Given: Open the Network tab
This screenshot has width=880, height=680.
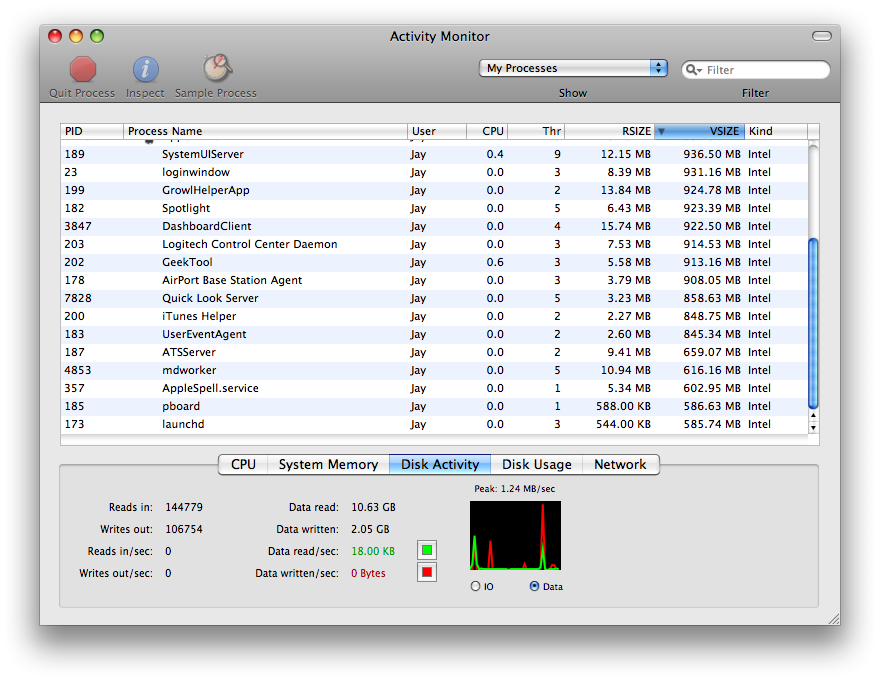Looking at the screenshot, I should click(620, 465).
